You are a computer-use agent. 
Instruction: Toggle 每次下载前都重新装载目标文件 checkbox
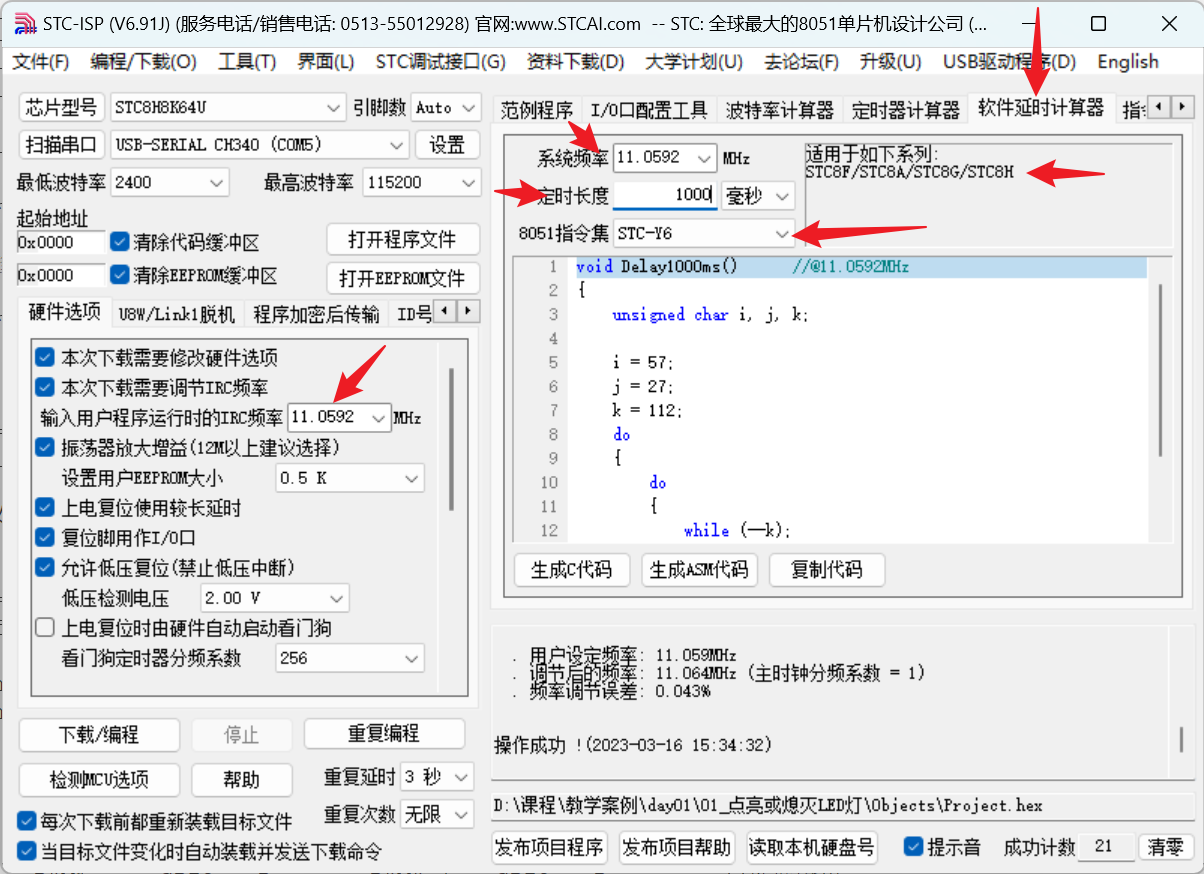[x=27, y=821]
